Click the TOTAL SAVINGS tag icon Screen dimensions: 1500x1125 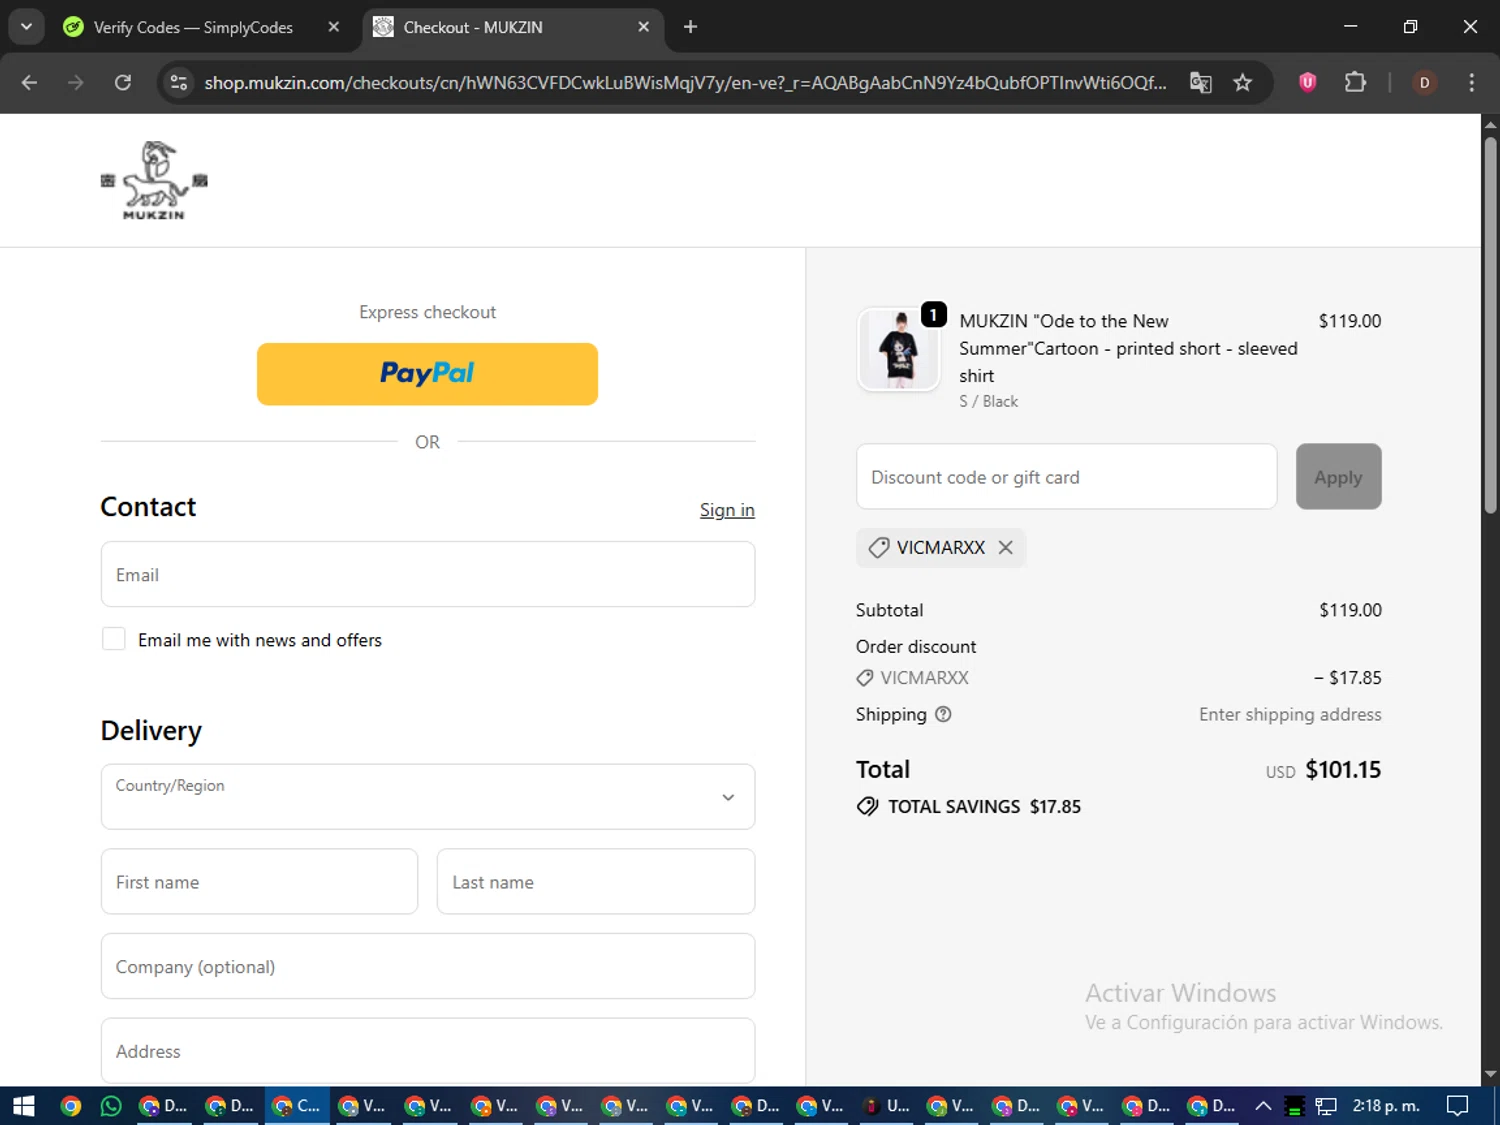[867, 807]
